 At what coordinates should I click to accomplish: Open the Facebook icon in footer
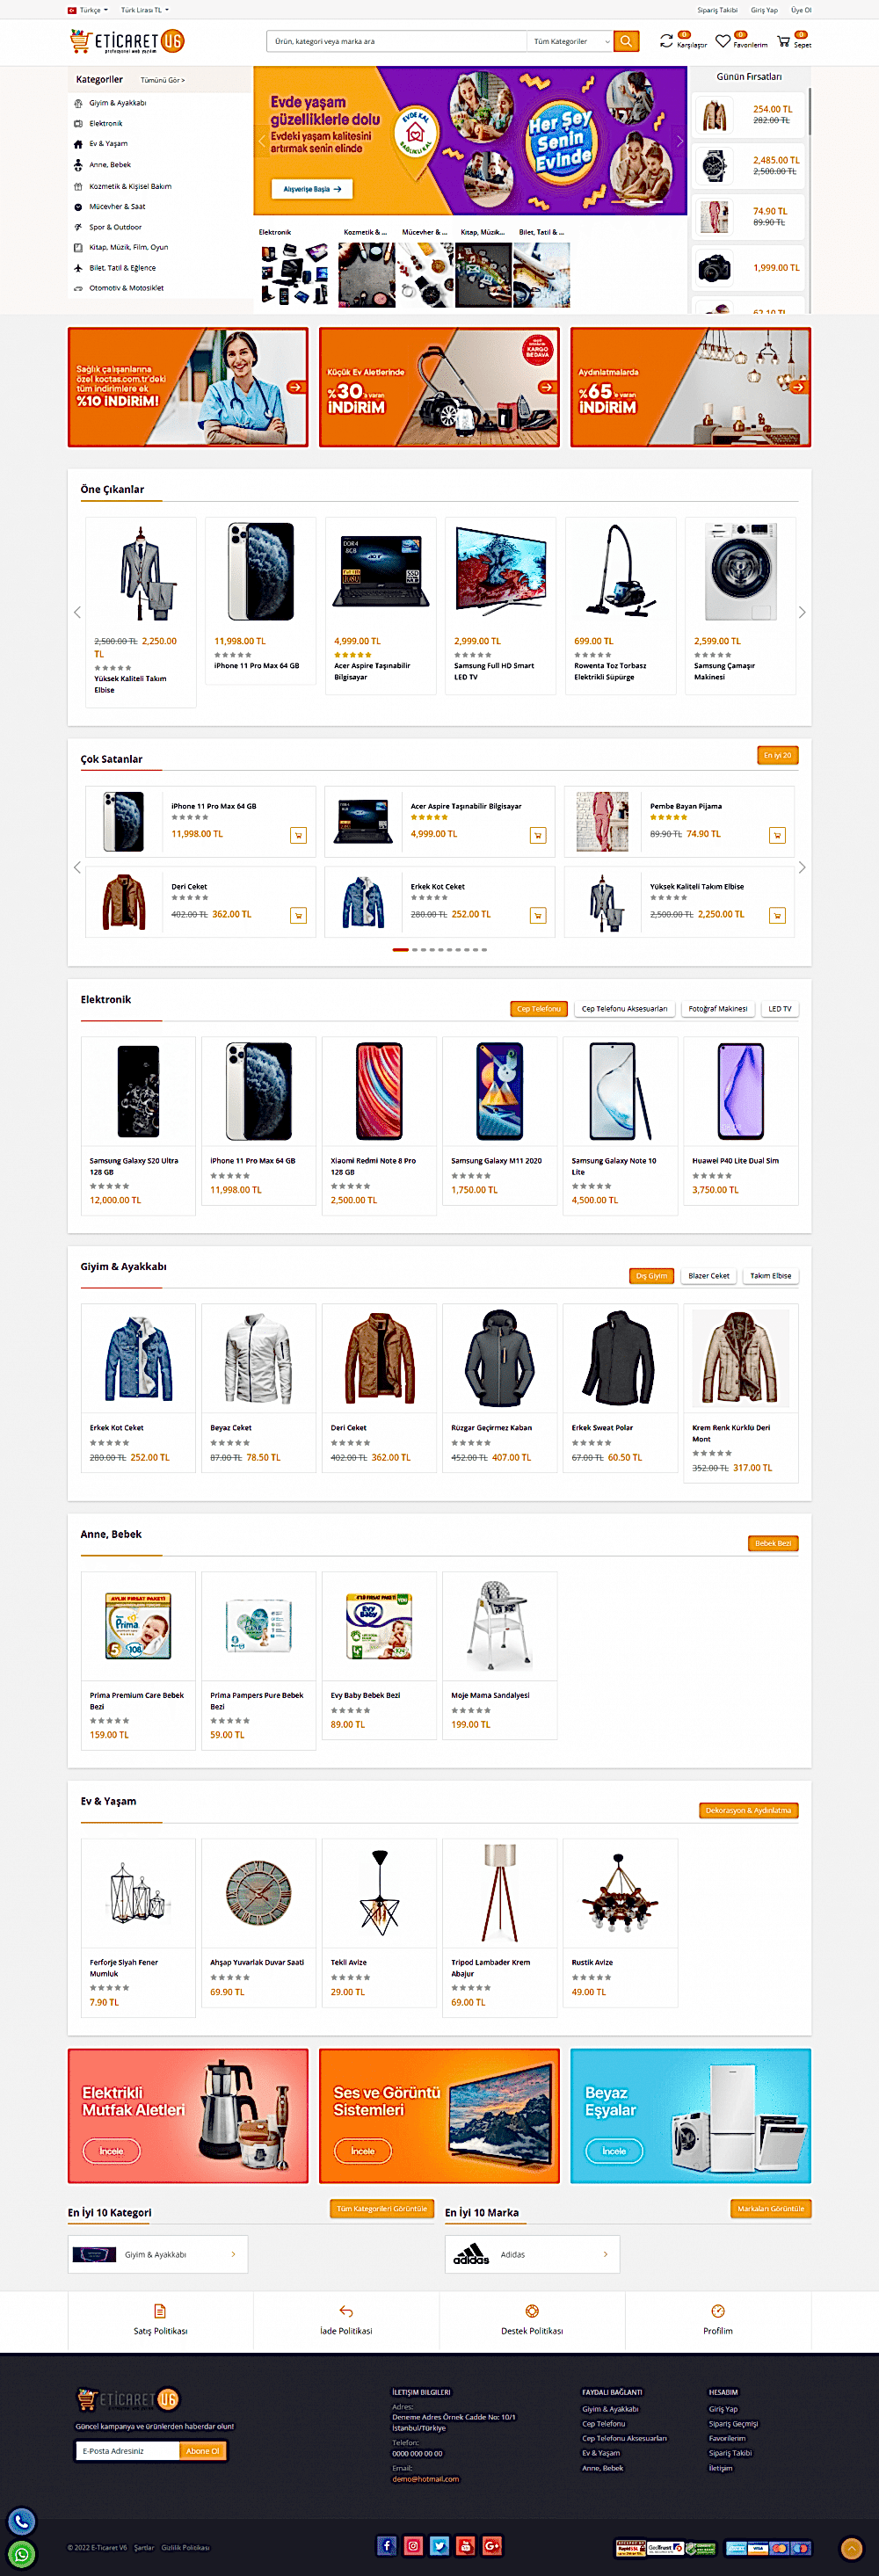pyautogui.click(x=387, y=2545)
